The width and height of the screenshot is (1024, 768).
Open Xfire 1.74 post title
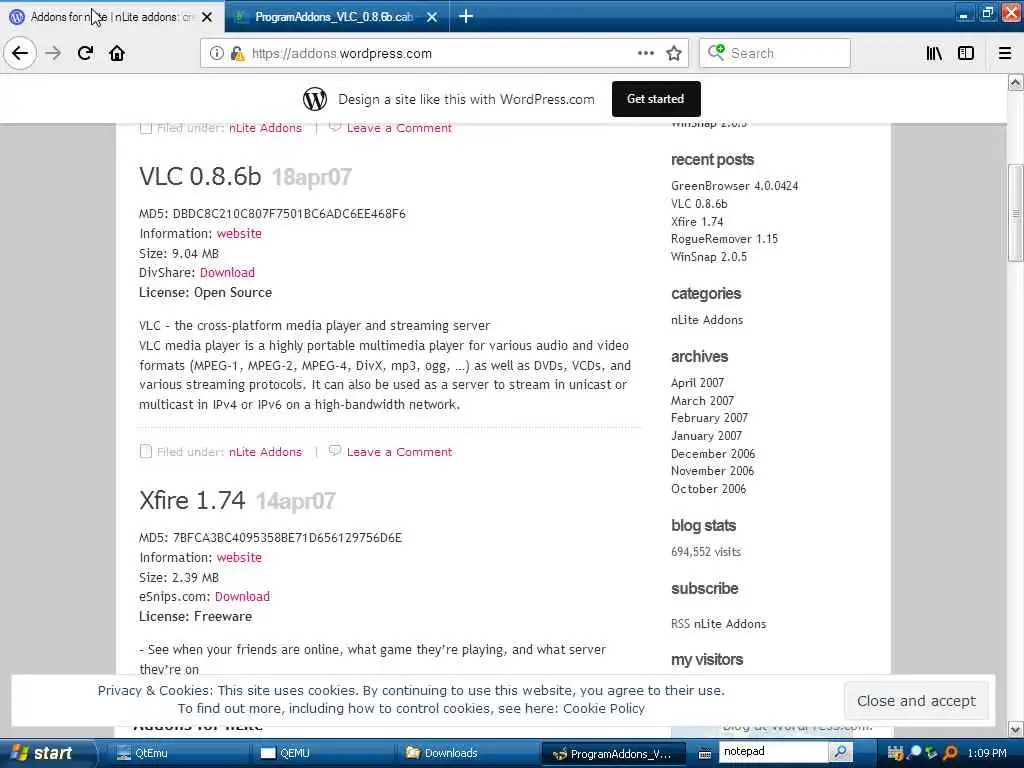[192, 500]
